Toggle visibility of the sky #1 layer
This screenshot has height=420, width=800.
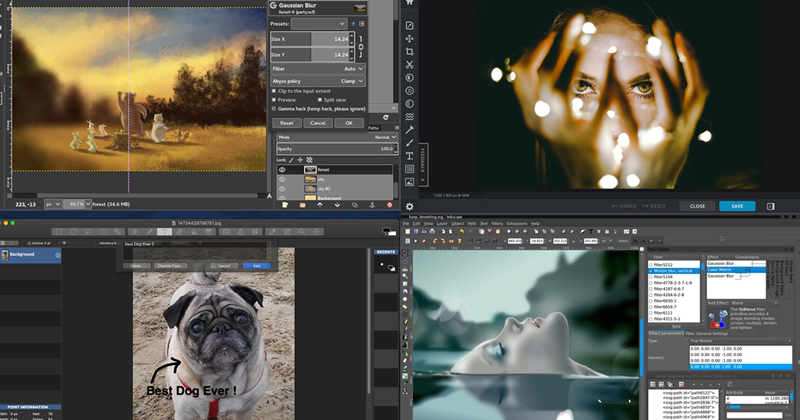[282, 188]
